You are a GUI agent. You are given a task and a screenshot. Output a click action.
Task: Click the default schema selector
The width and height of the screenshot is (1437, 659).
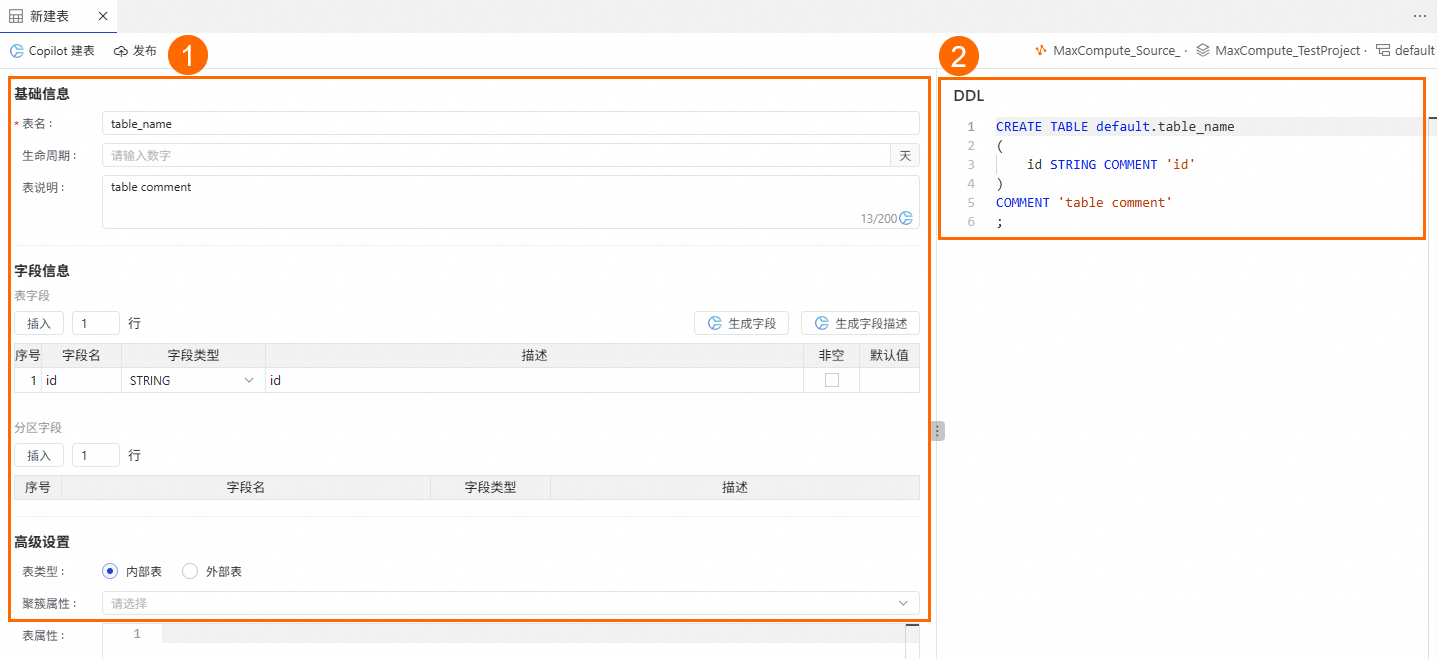click(x=1405, y=51)
